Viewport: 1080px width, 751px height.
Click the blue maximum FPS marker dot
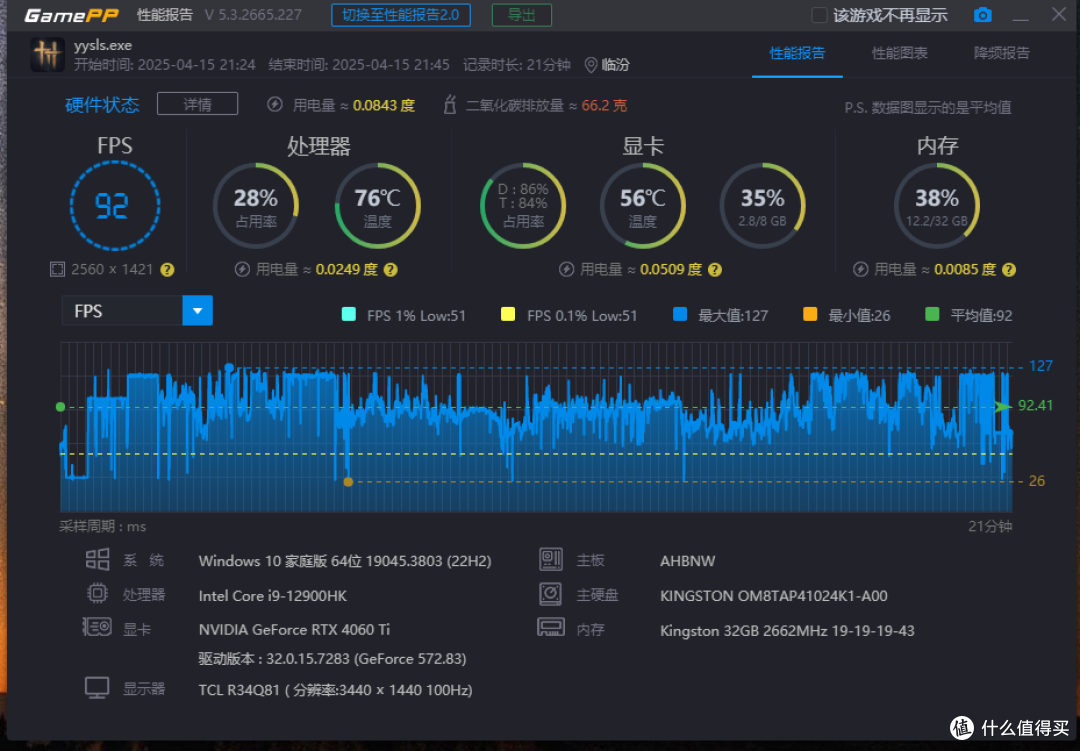click(x=229, y=367)
